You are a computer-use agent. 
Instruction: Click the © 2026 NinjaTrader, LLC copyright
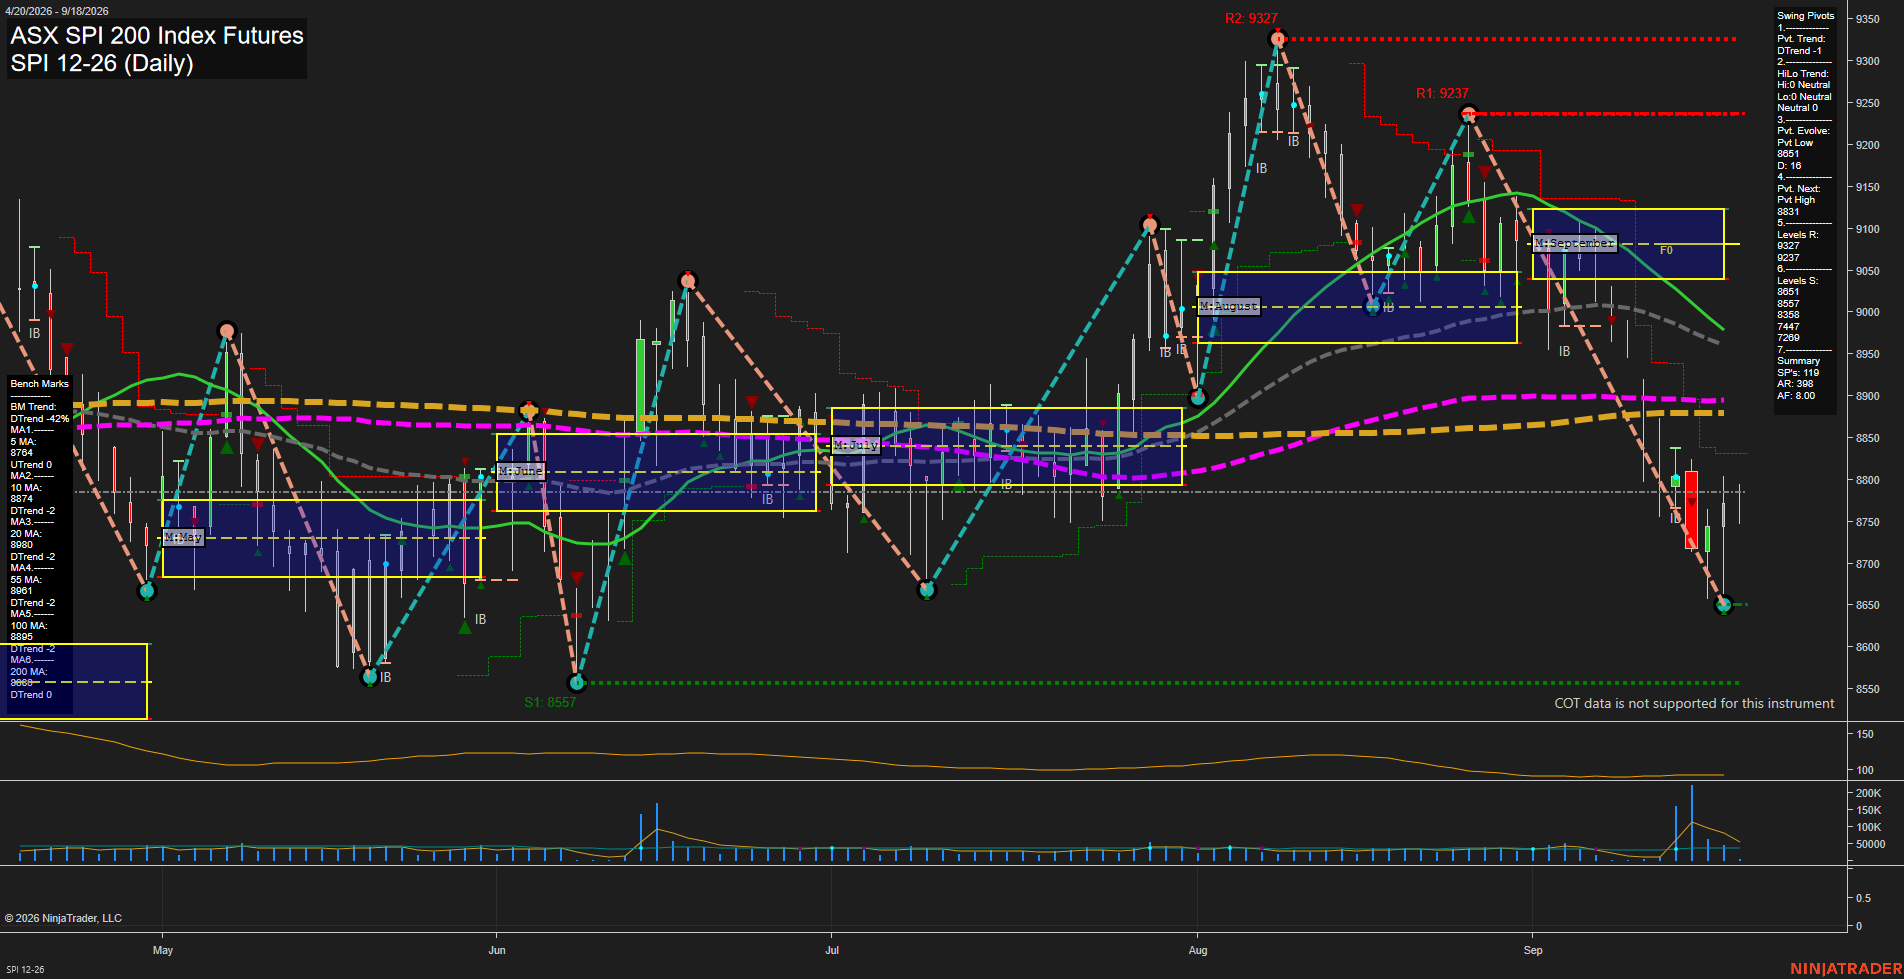63,918
